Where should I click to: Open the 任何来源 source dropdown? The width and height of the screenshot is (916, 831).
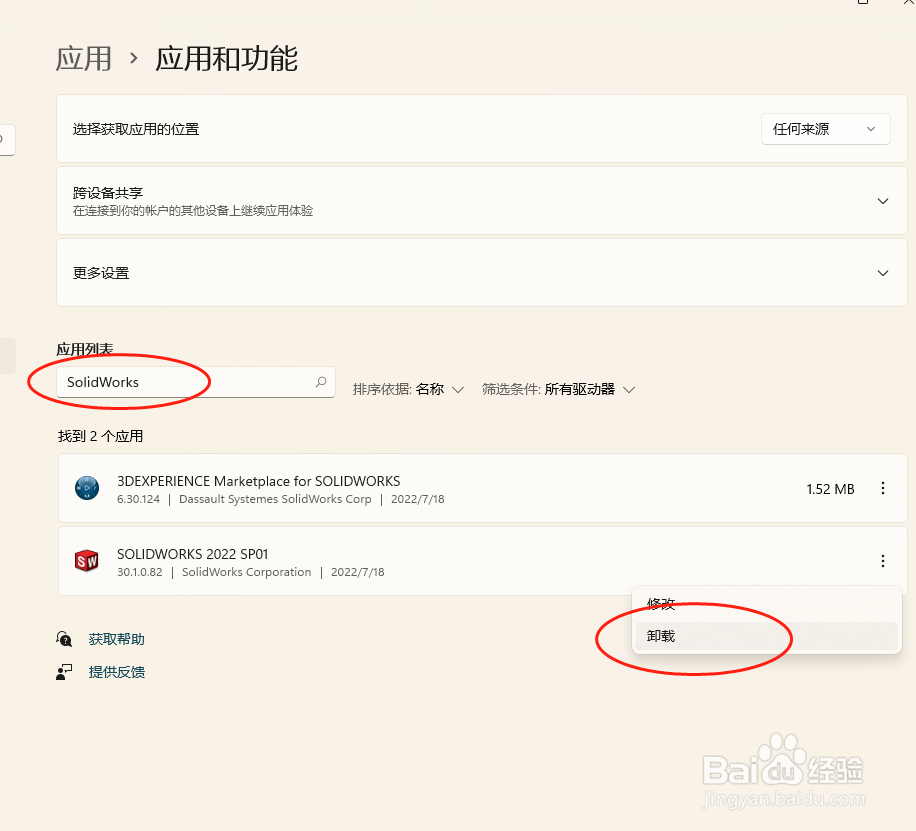pyautogui.click(x=825, y=129)
